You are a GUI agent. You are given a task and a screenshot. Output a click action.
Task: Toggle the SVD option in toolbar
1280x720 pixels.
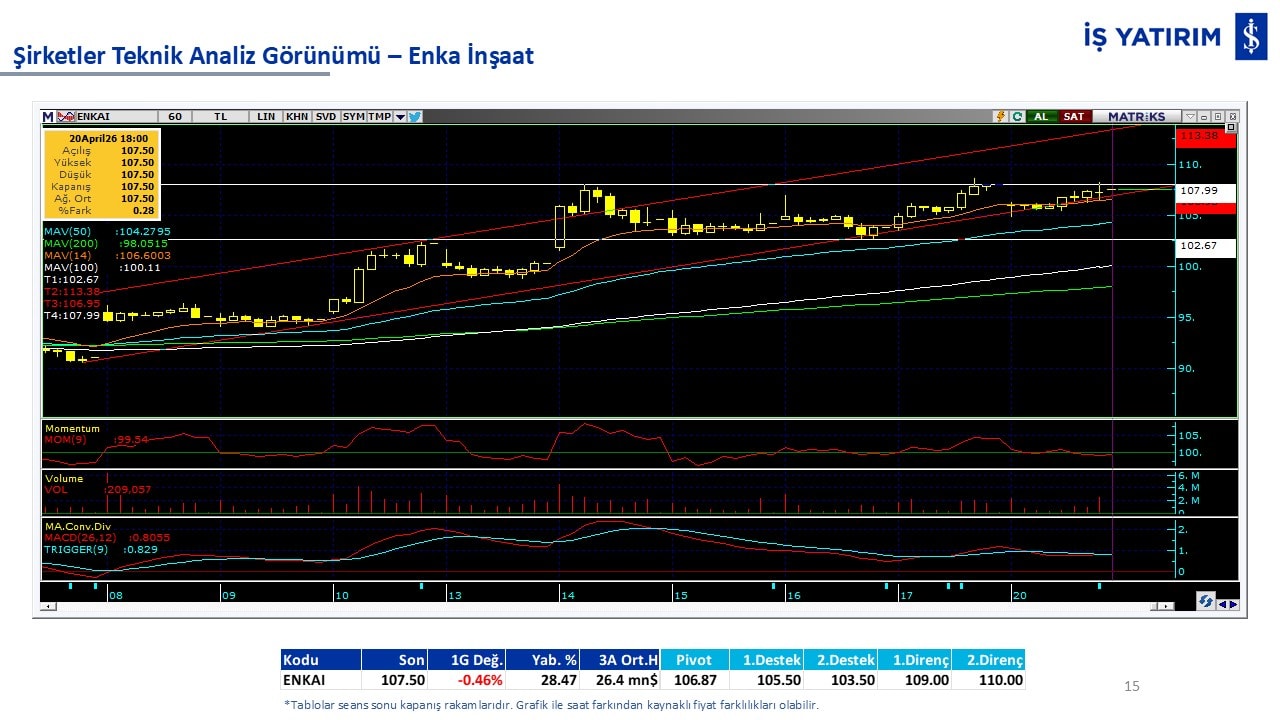pos(326,117)
